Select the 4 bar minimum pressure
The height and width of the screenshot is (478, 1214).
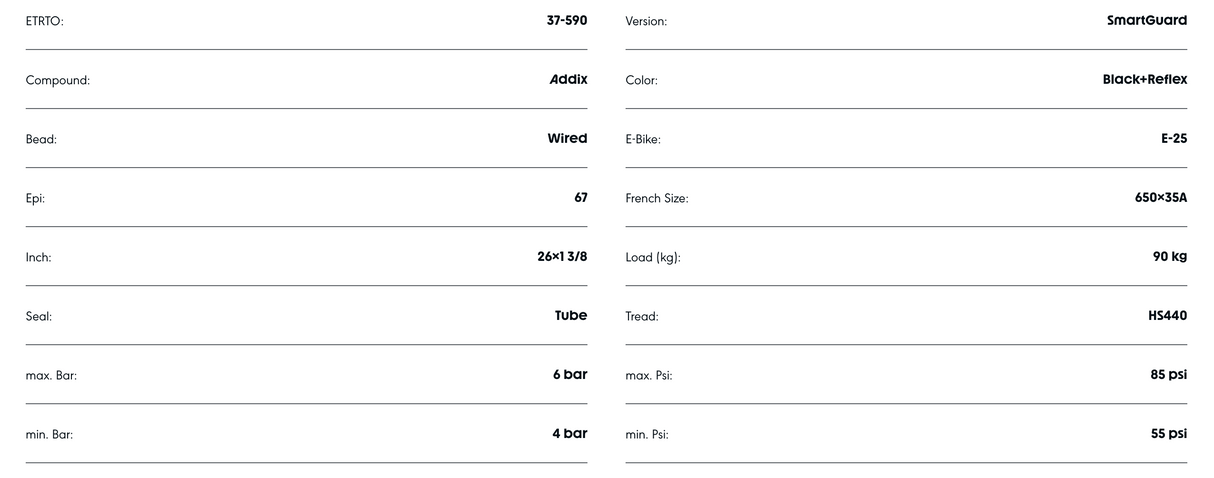tap(570, 433)
